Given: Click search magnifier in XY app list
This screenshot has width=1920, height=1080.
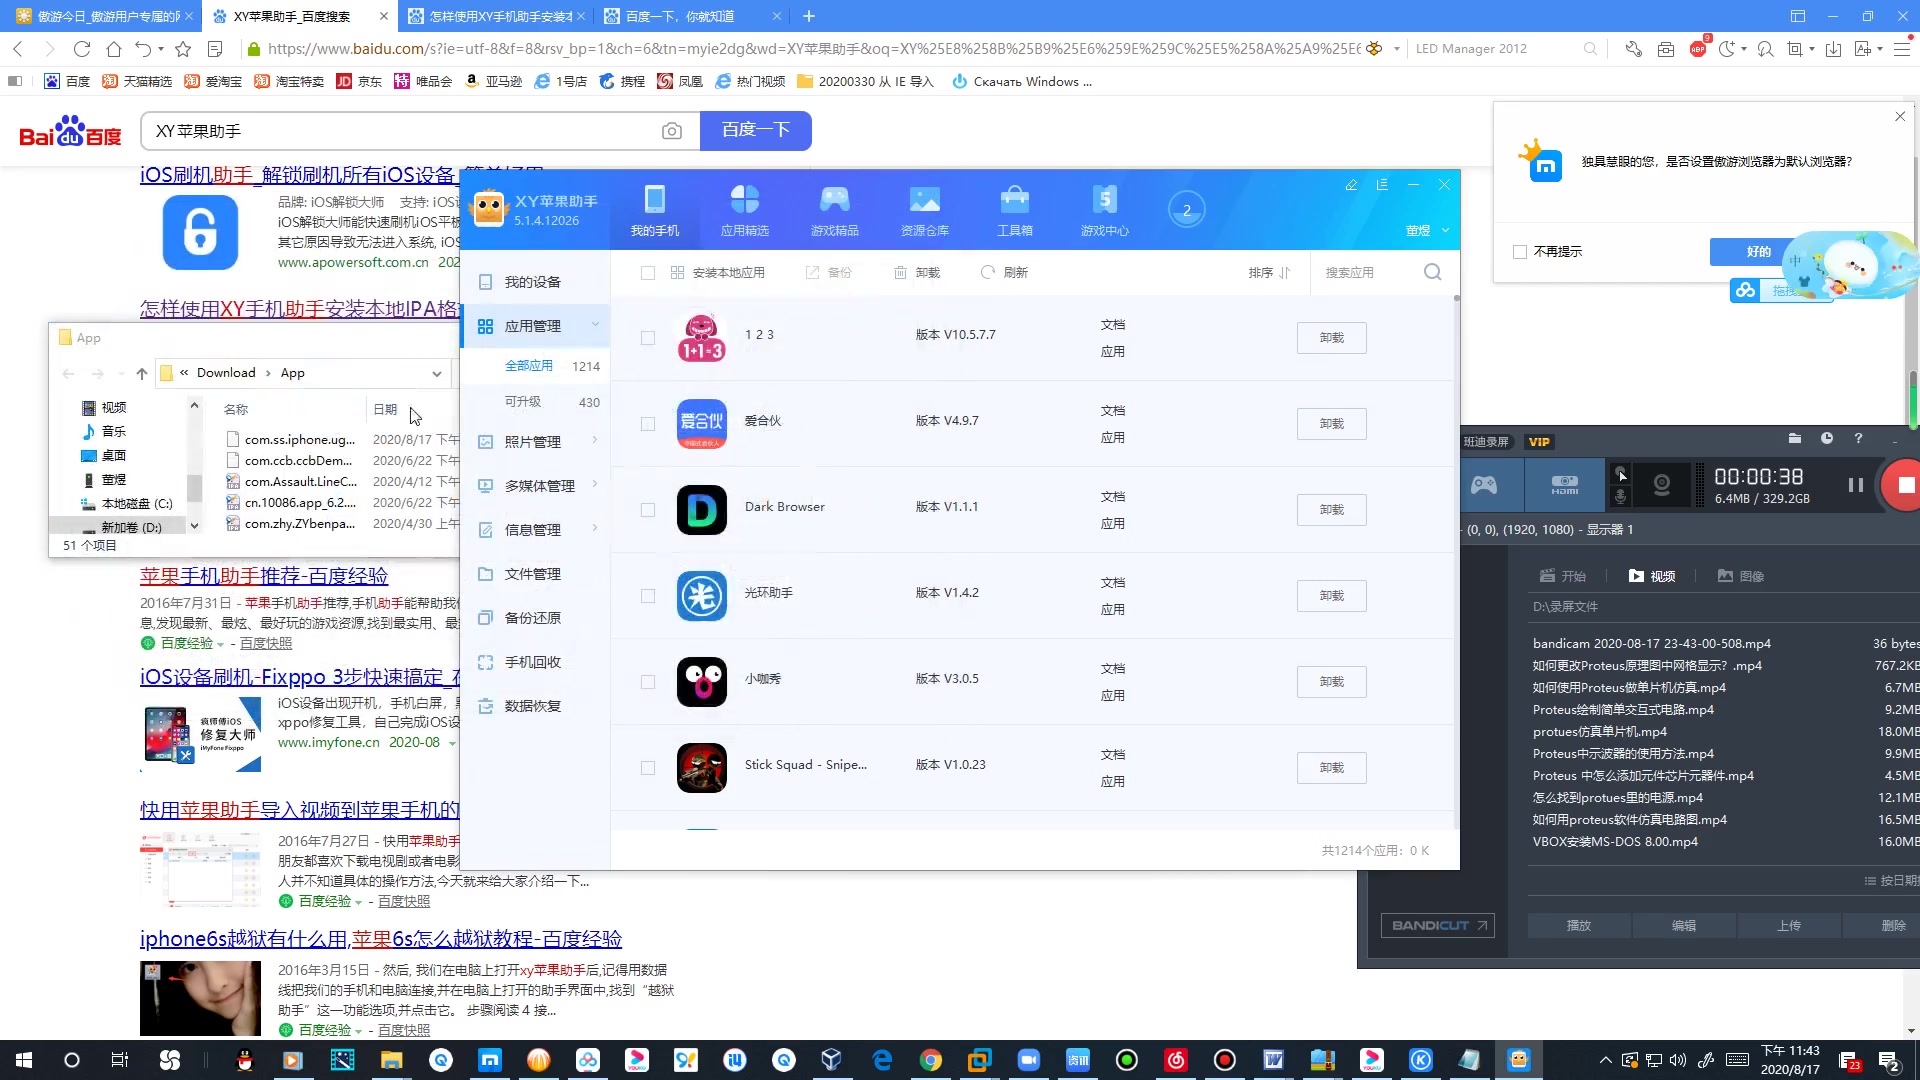Looking at the screenshot, I should pyautogui.click(x=1432, y=272).
